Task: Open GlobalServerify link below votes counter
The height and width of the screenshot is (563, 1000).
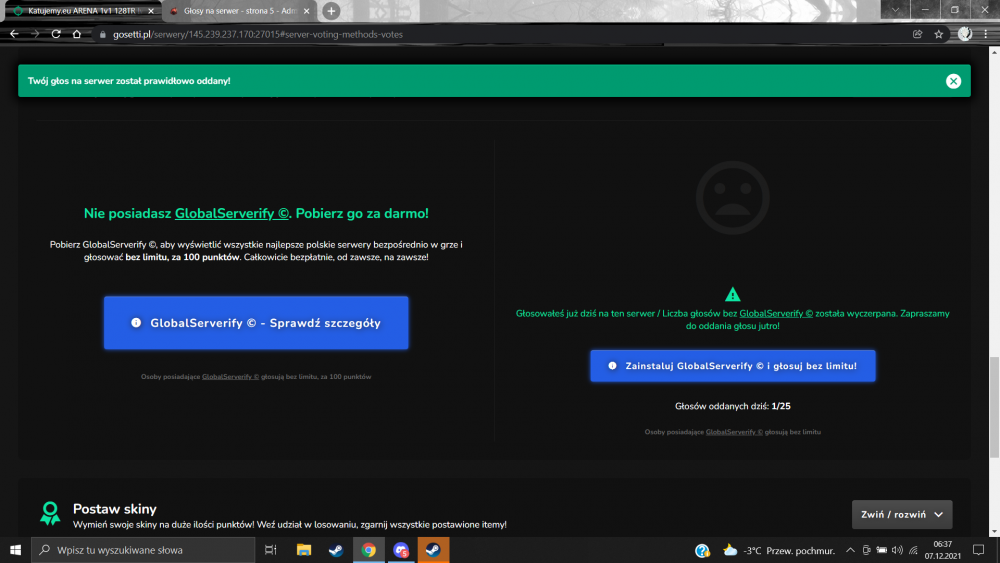Action: pyautogui.click(x=734, y=432)
